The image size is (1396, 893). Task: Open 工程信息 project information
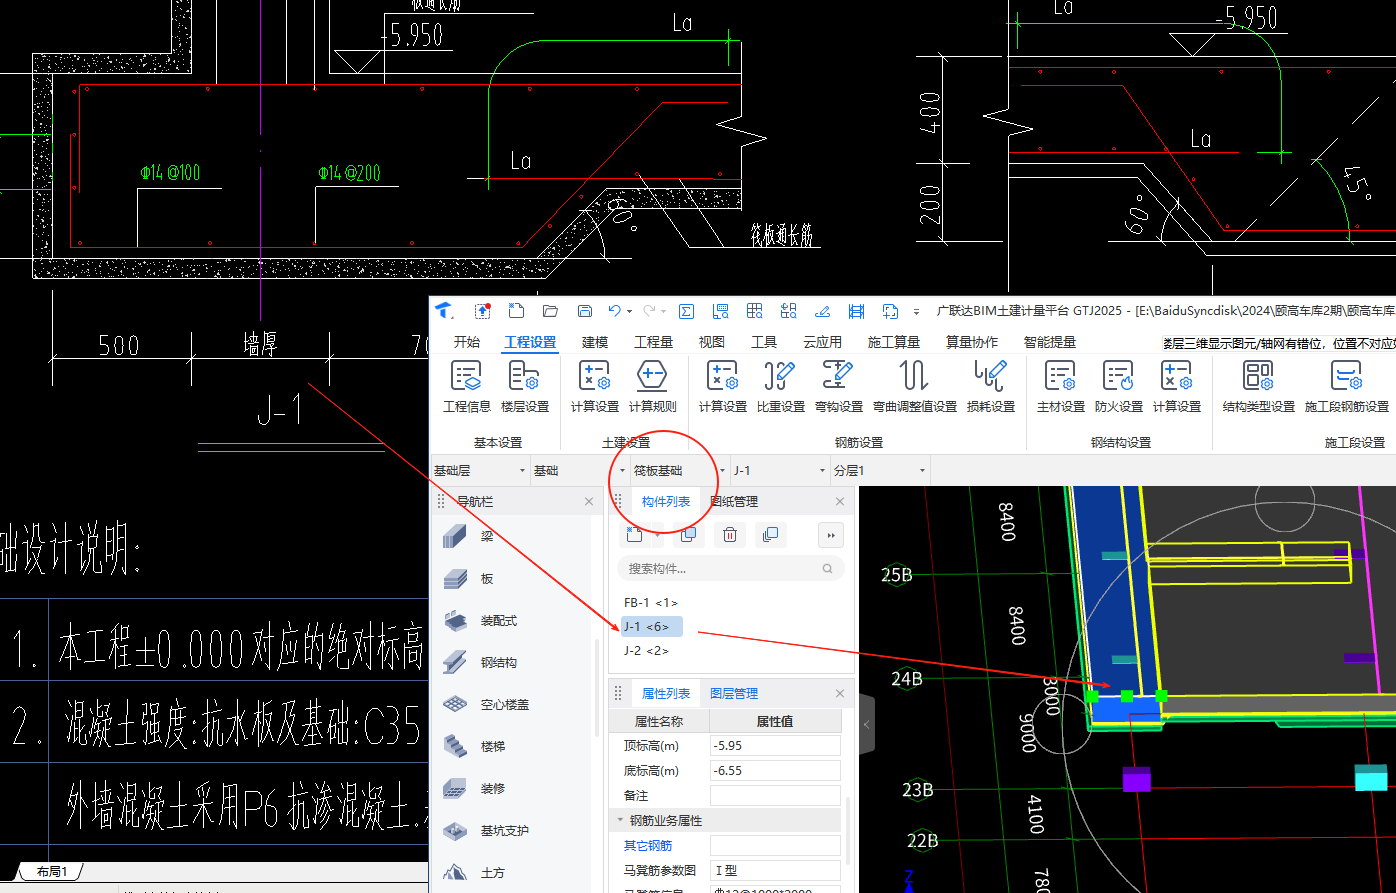click(x=467, y=387)
